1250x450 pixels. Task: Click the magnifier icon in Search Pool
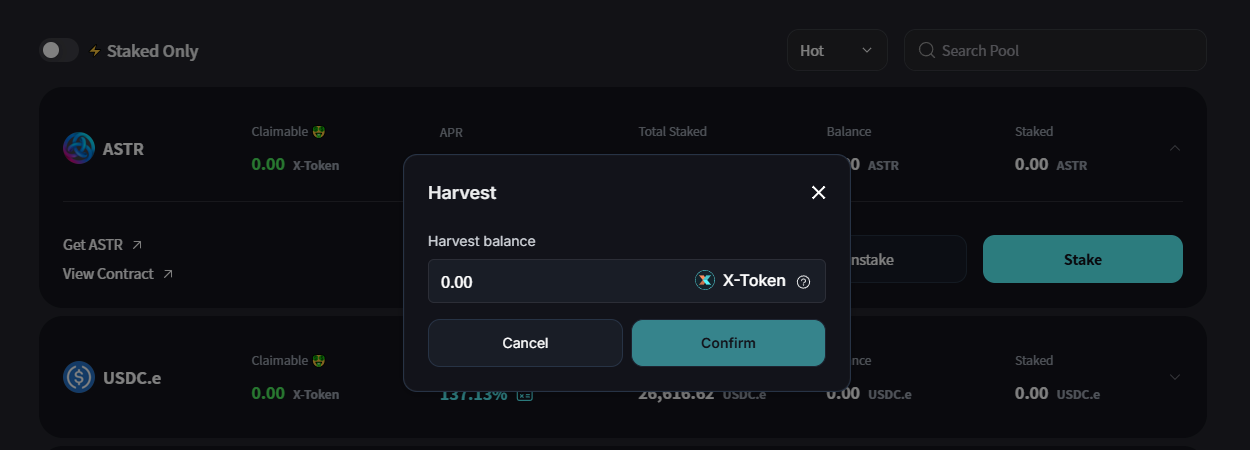point(927,50)
